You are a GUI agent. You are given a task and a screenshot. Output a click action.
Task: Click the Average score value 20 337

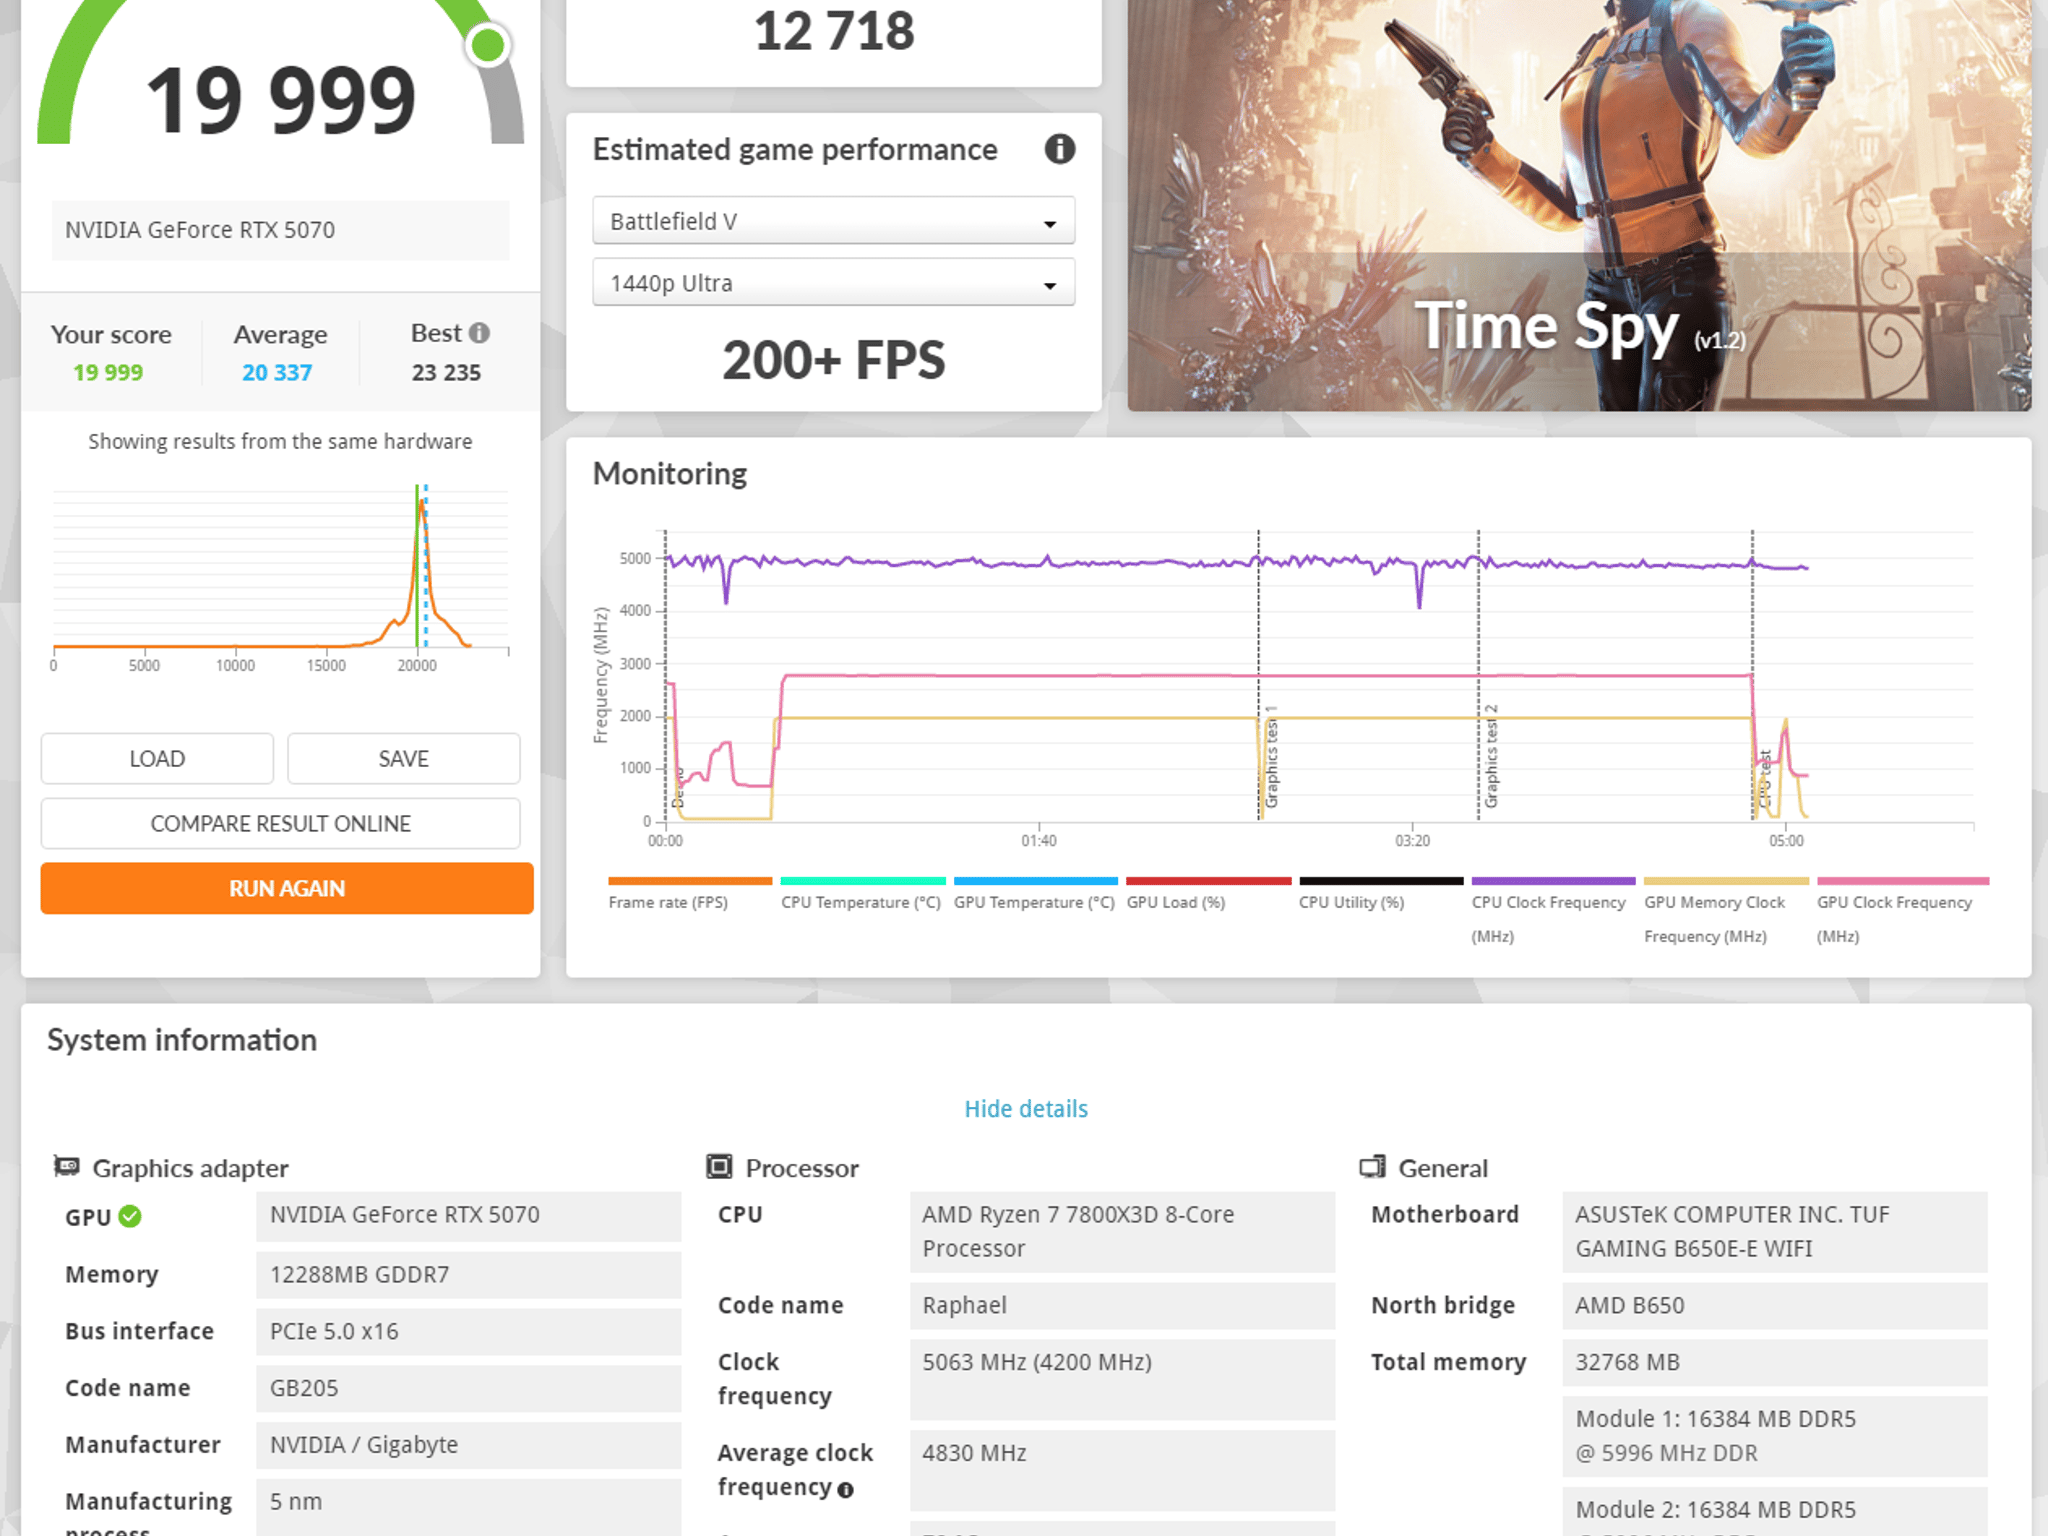[277, 373]
